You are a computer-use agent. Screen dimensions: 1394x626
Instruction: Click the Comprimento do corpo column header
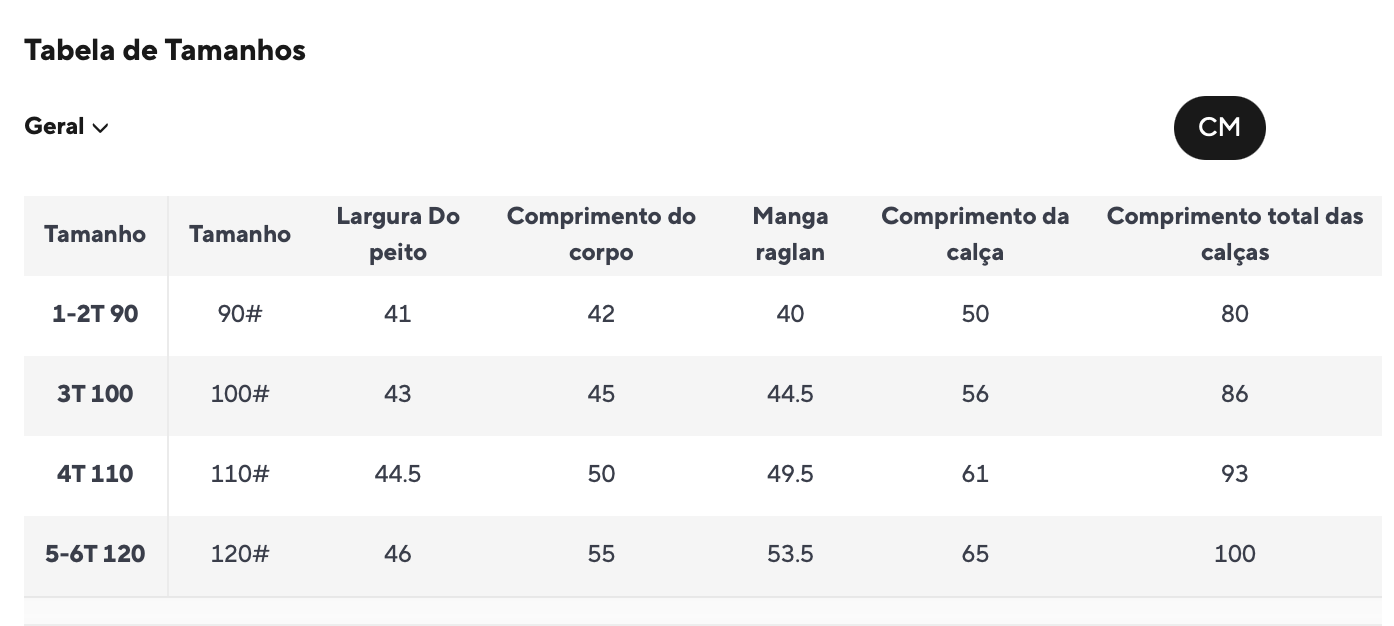pyautogui.click(x=601, y=234)
